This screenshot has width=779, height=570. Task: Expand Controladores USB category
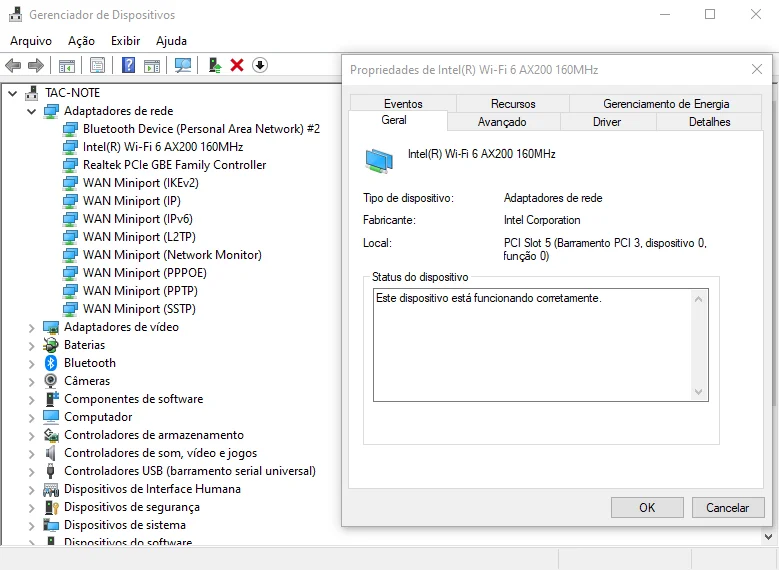[32, 471]
